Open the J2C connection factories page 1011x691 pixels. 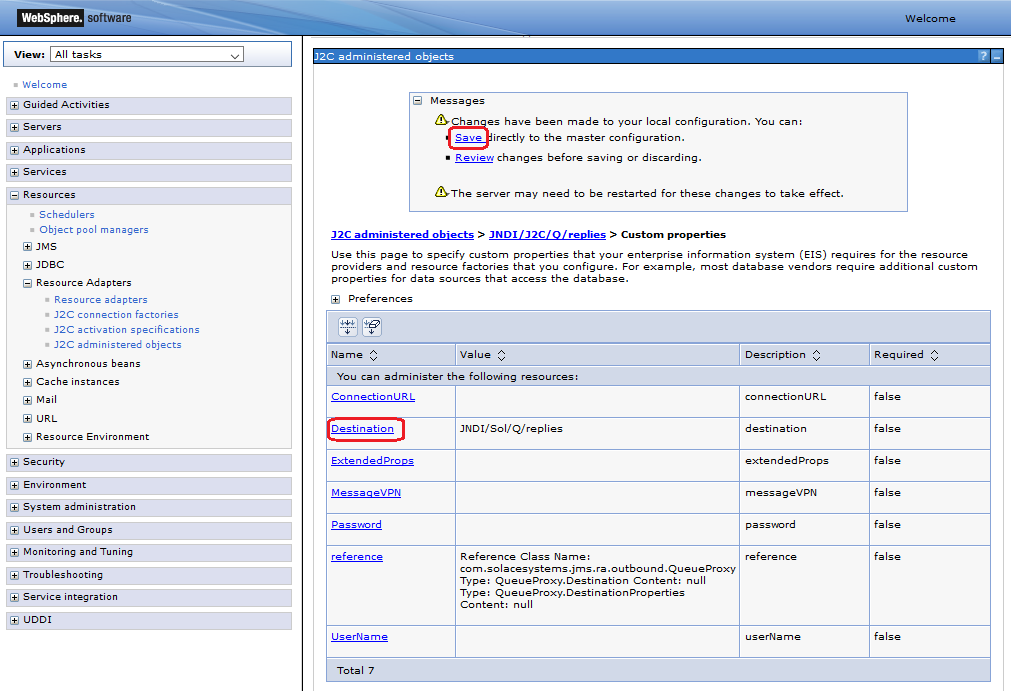(116, 315)
